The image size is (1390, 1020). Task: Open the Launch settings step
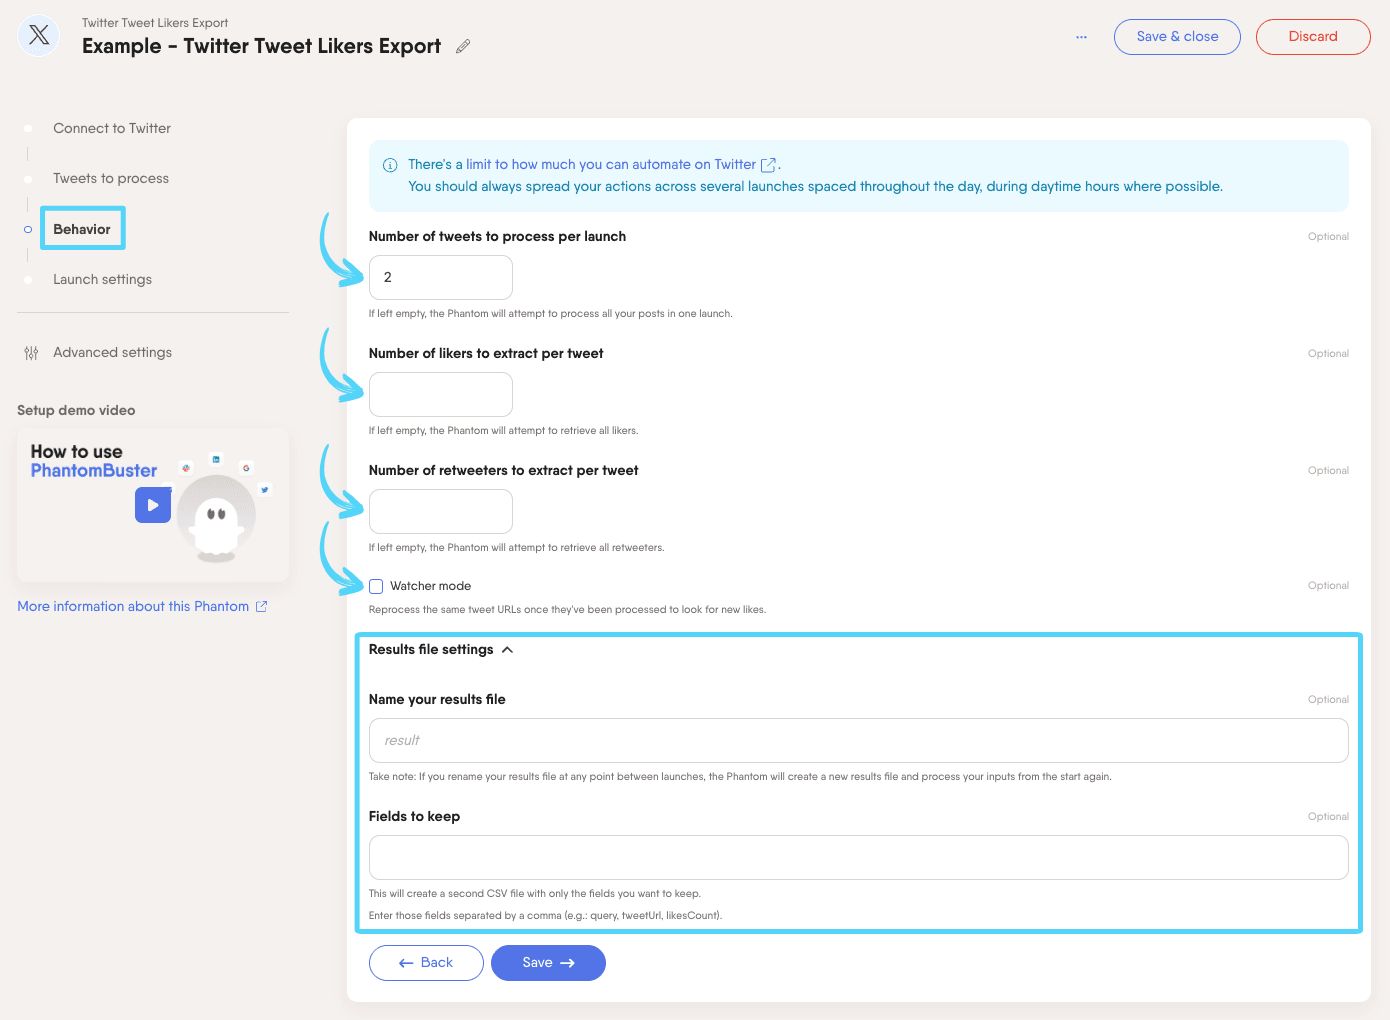pos(102,279)
